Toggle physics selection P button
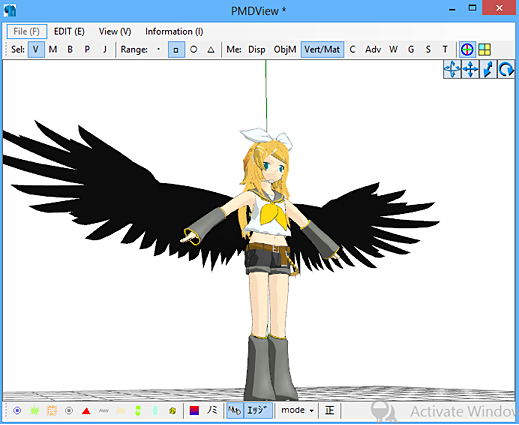 click(x=87, y=50)
